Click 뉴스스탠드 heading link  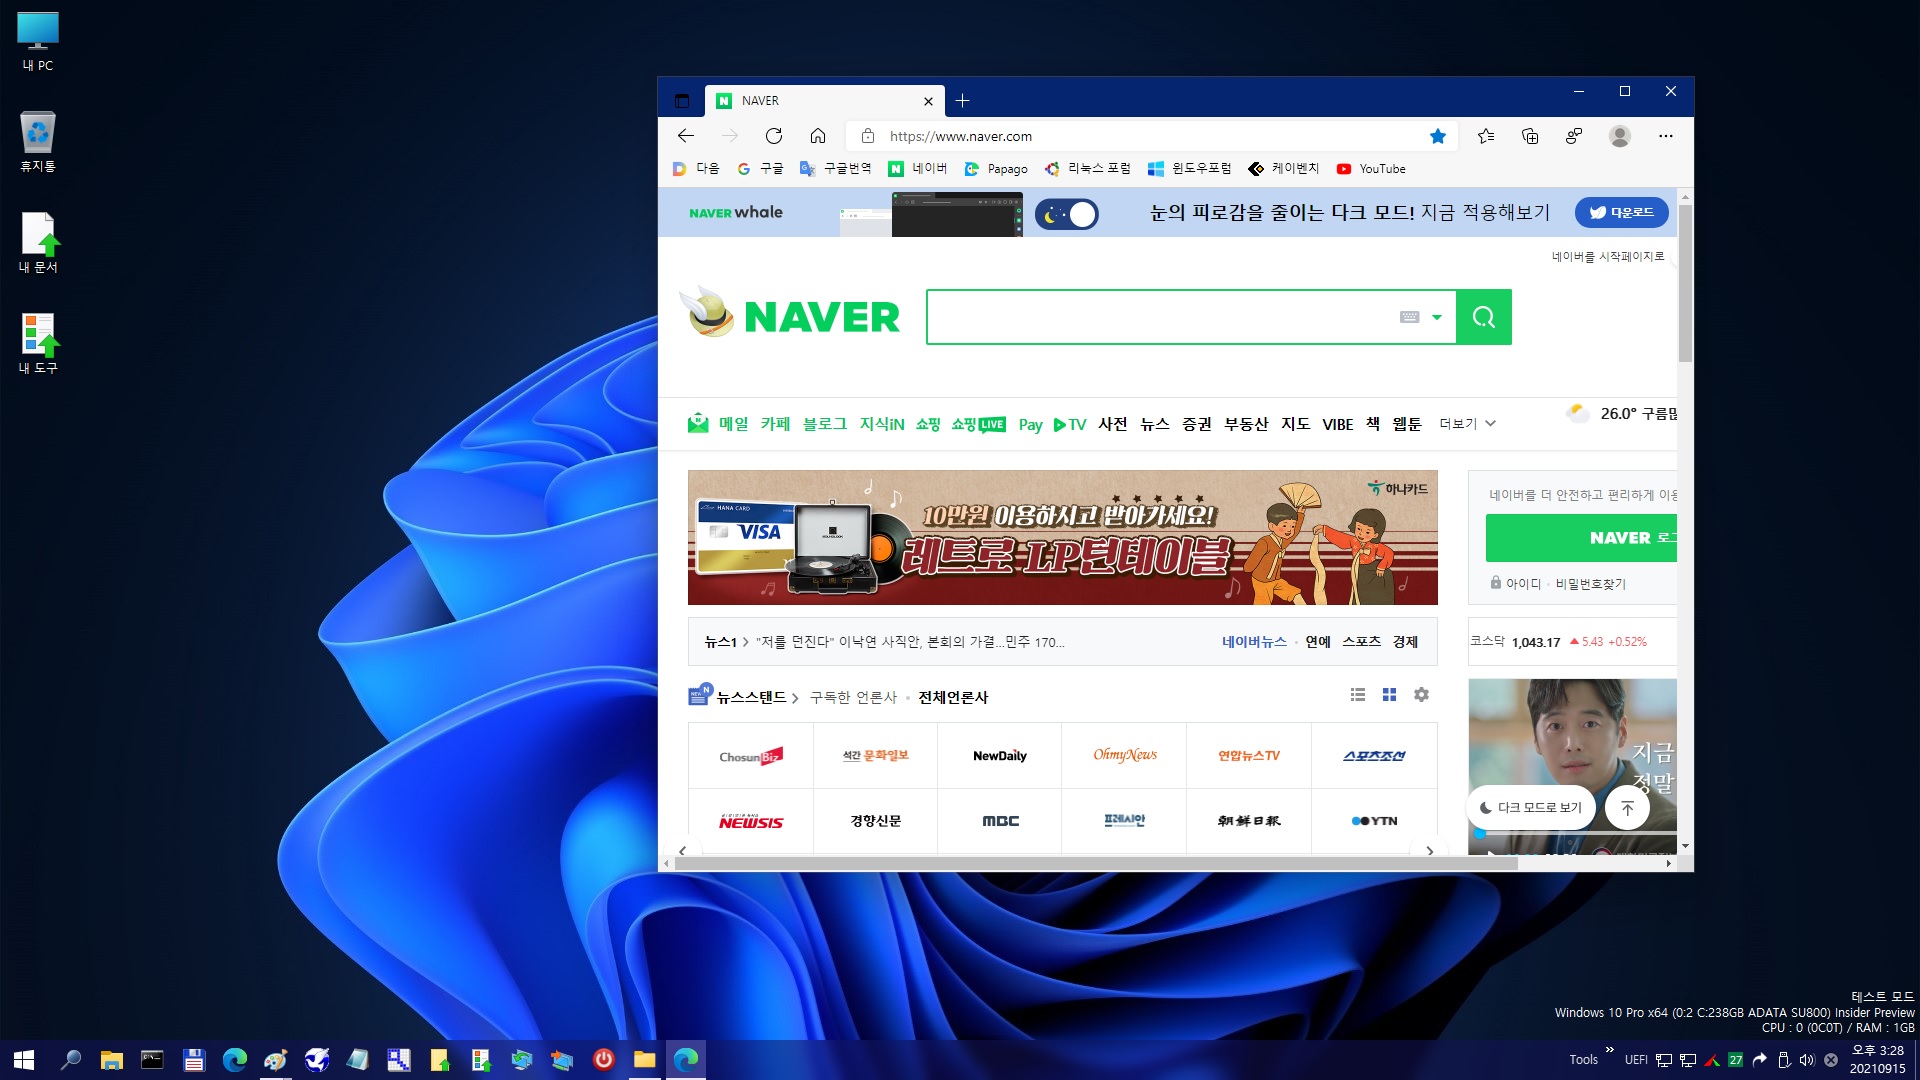(x=751, y=698)
